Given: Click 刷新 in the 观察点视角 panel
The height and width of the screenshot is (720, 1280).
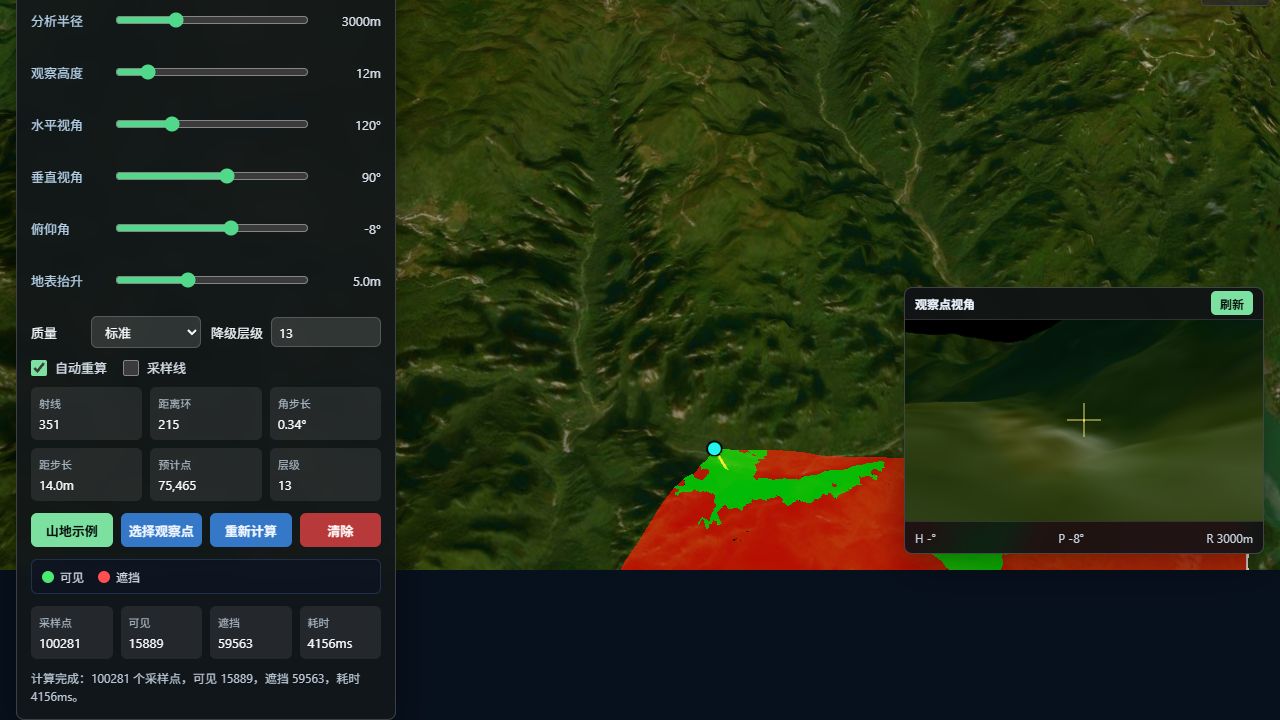Looking at the screenshot, I should pyautogui.click(x=1231, y=304).
